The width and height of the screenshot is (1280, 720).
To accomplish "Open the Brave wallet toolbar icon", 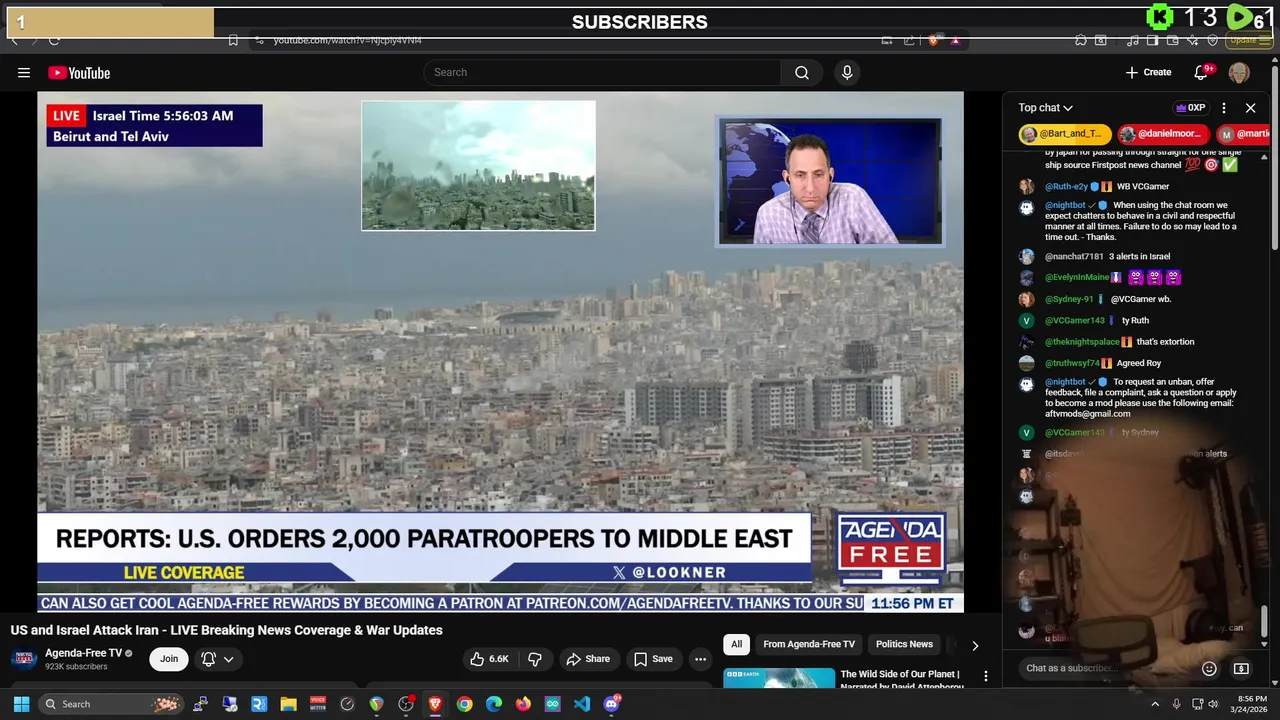I will point(1172,40).
